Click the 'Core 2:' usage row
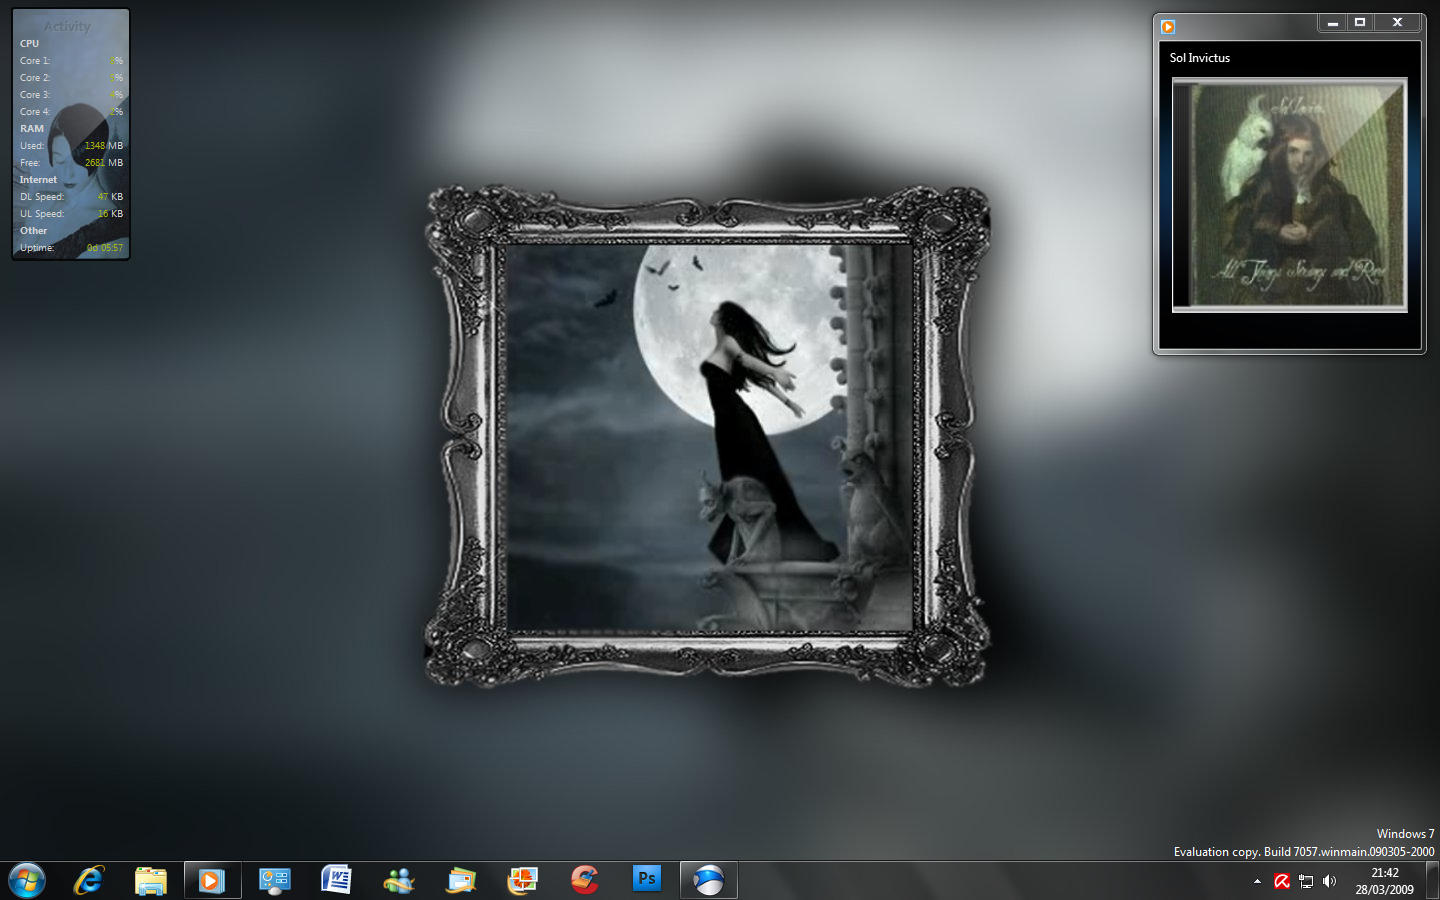Screen dimensions: 1440x900 coord(71,78)
